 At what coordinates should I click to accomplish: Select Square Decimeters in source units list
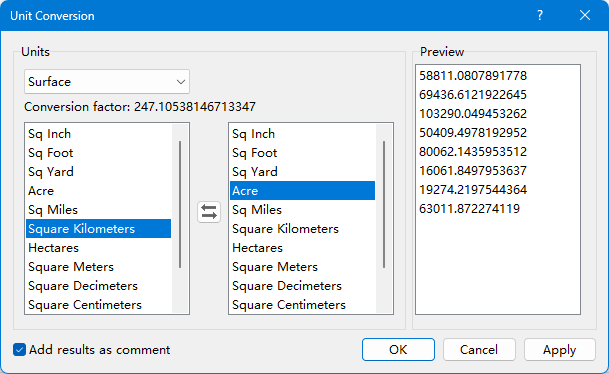(x=99, y=286)
